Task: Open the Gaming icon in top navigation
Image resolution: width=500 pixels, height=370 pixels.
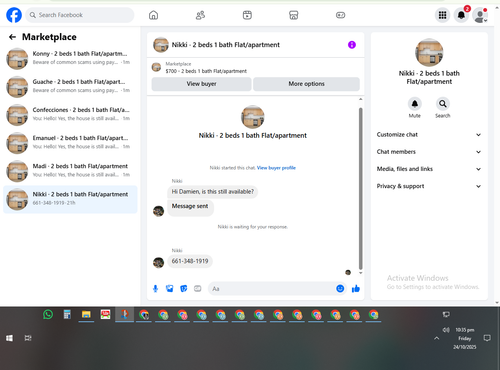Action: [340, 15]
